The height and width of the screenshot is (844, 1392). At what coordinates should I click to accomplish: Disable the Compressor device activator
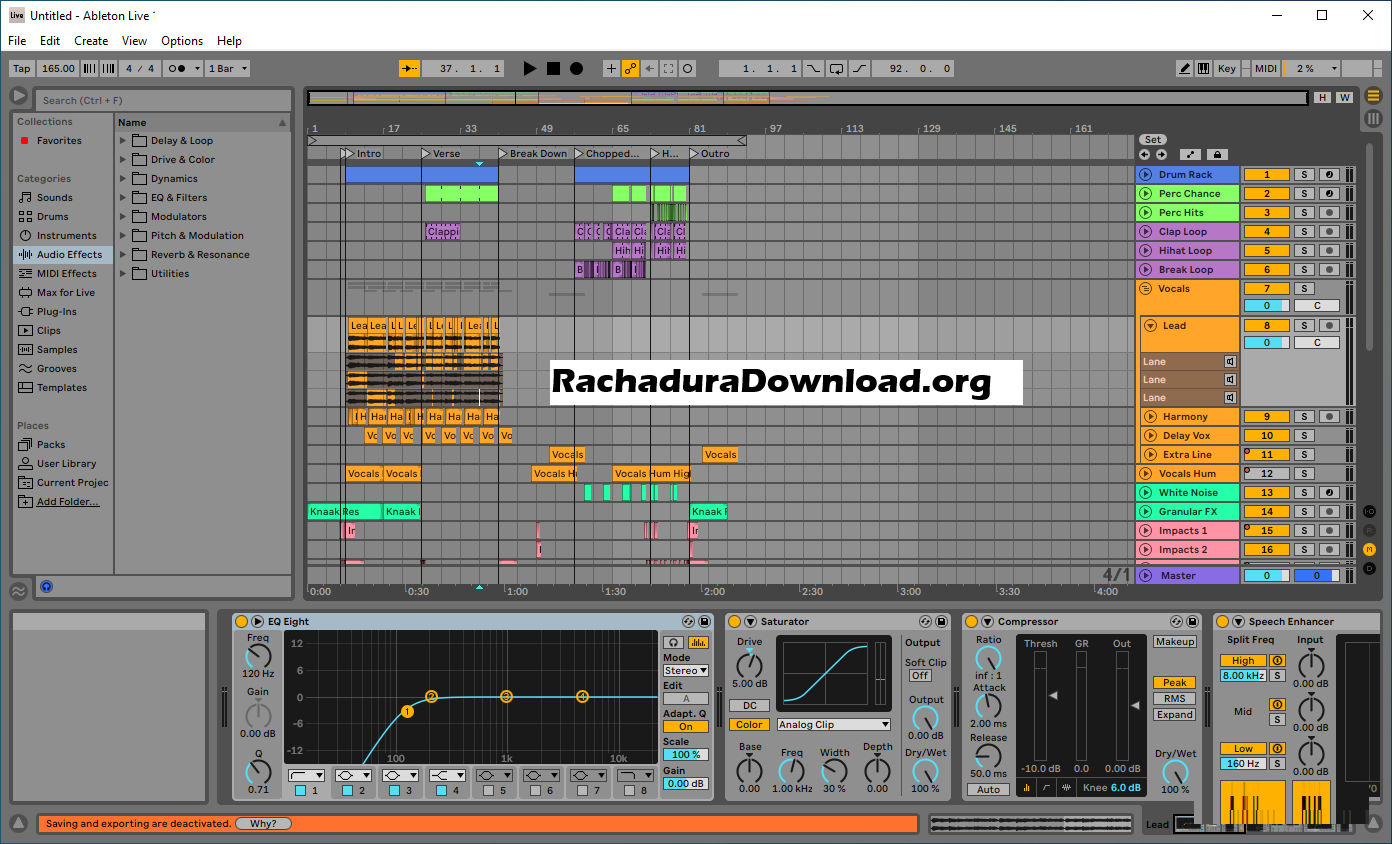(971, 621)
